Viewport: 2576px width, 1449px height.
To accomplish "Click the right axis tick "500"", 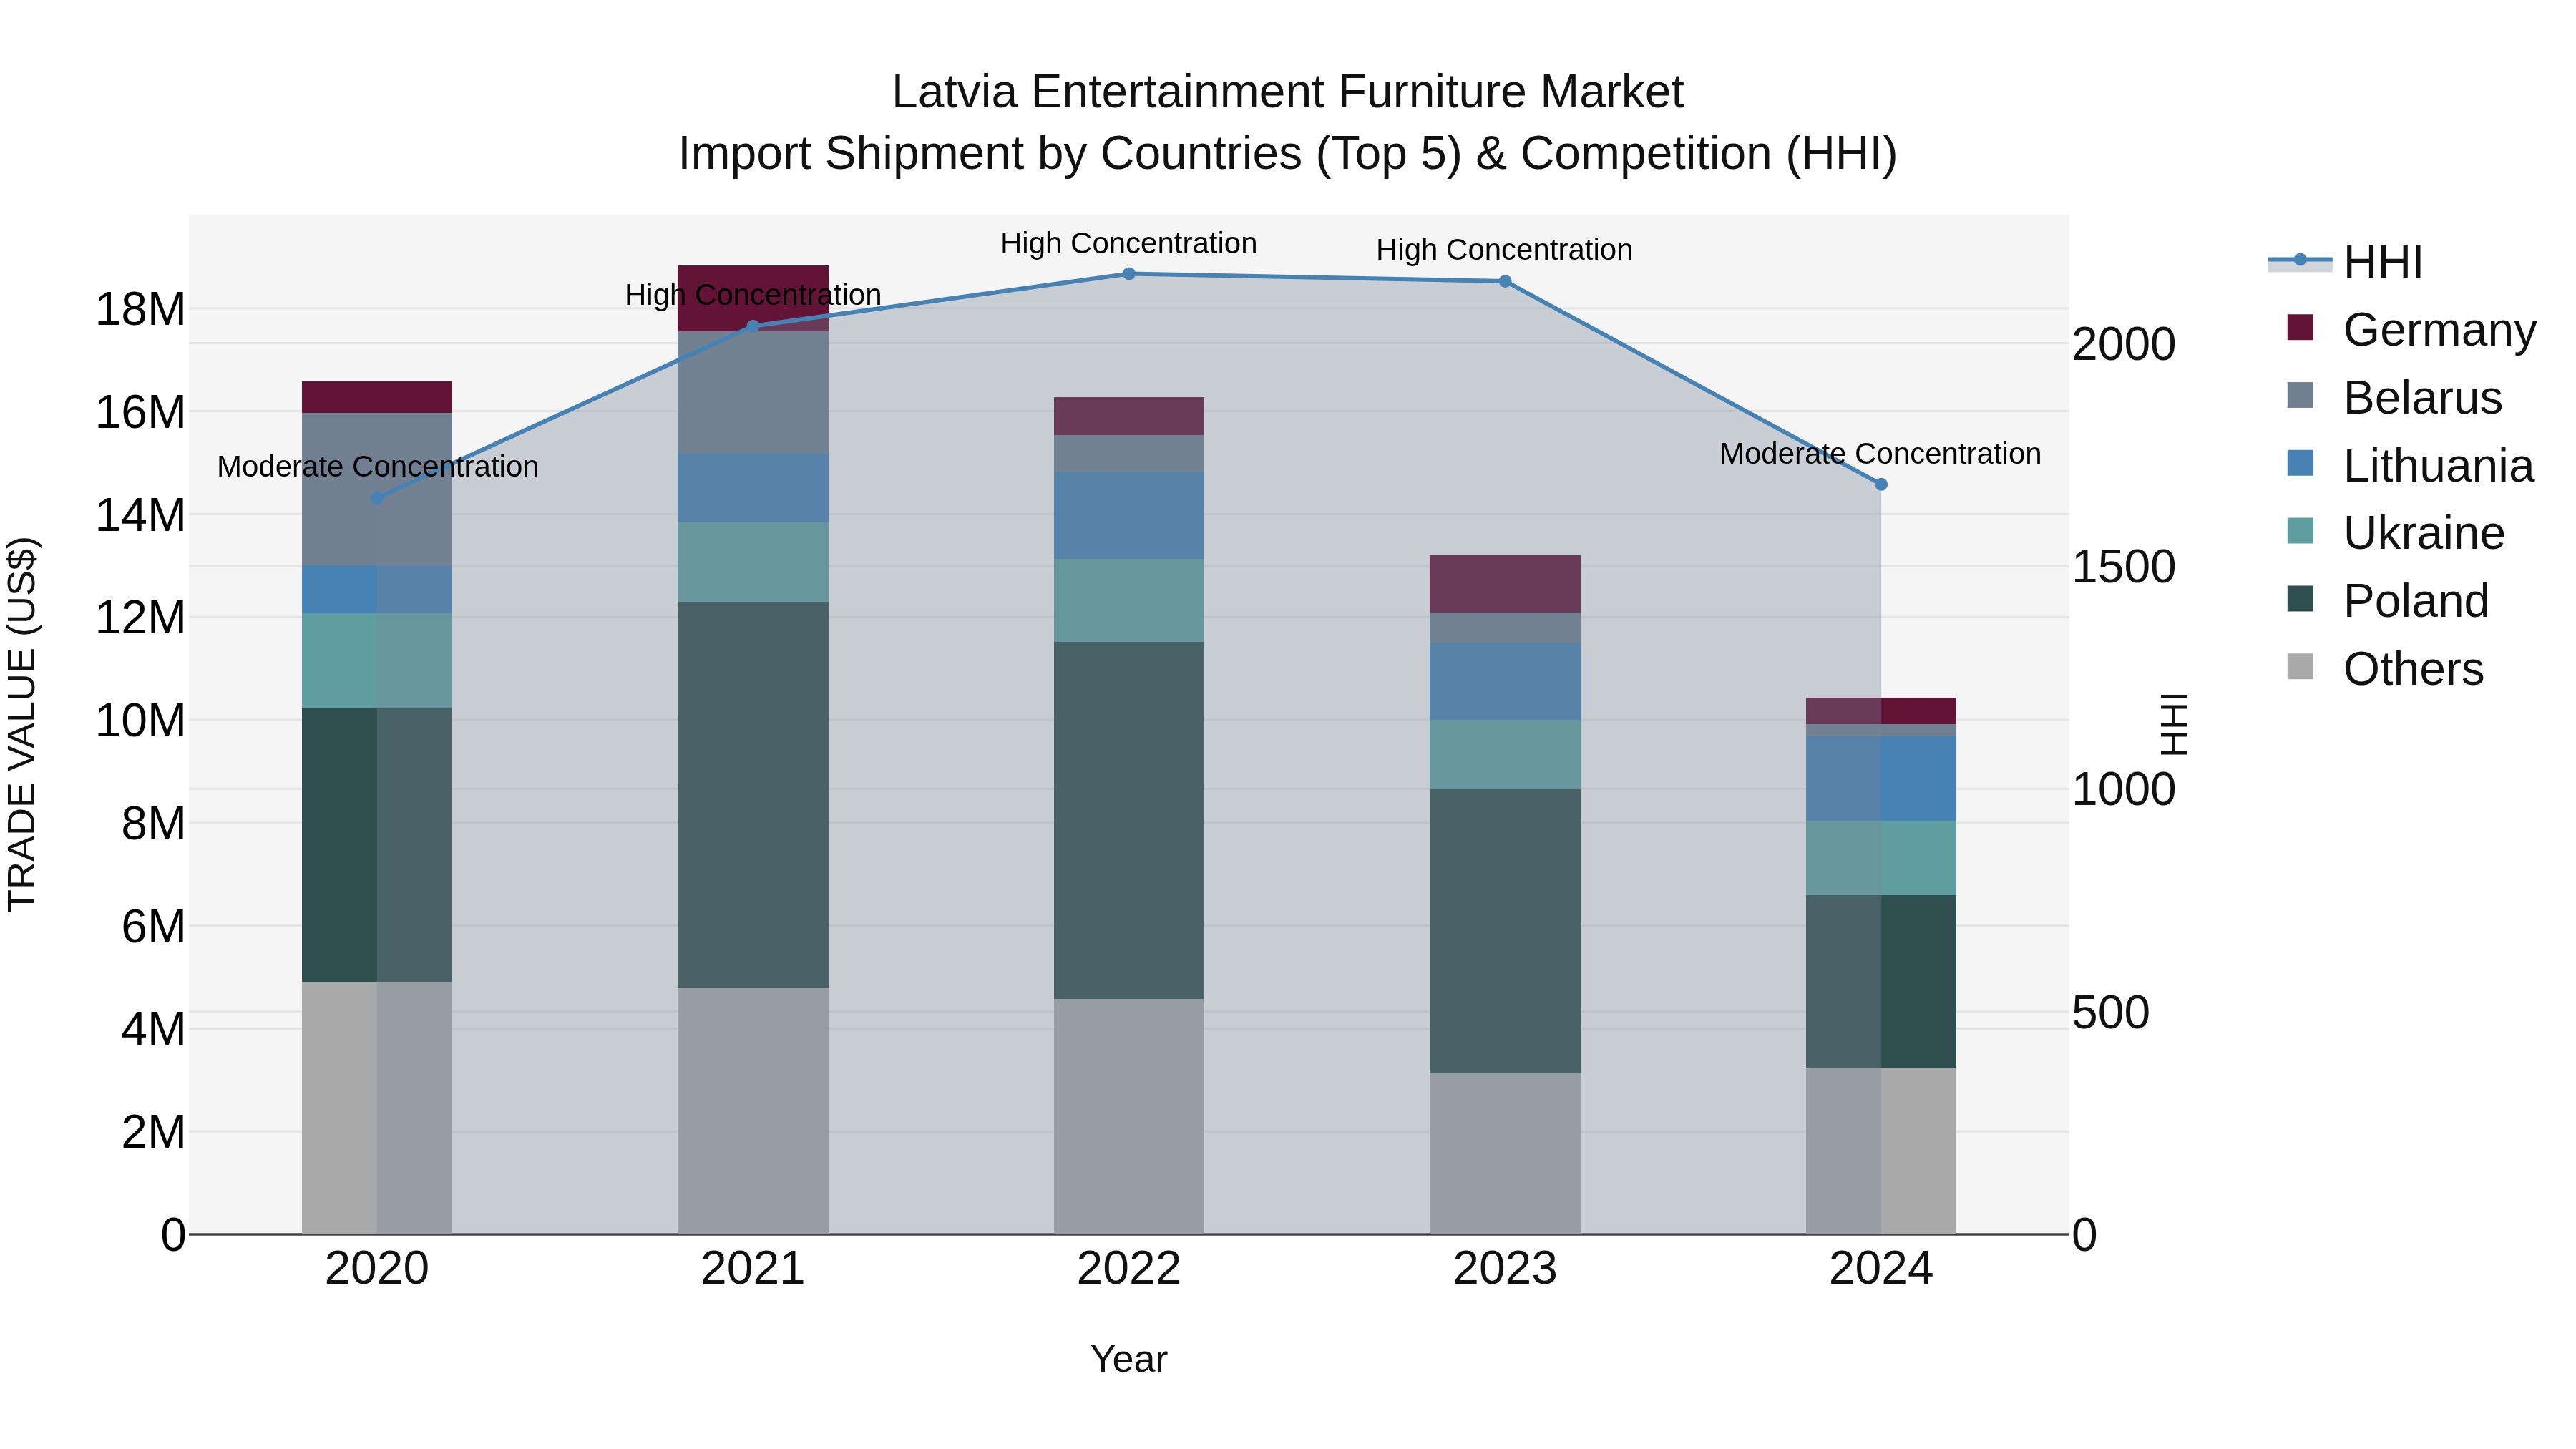I will point(2111,1012).
